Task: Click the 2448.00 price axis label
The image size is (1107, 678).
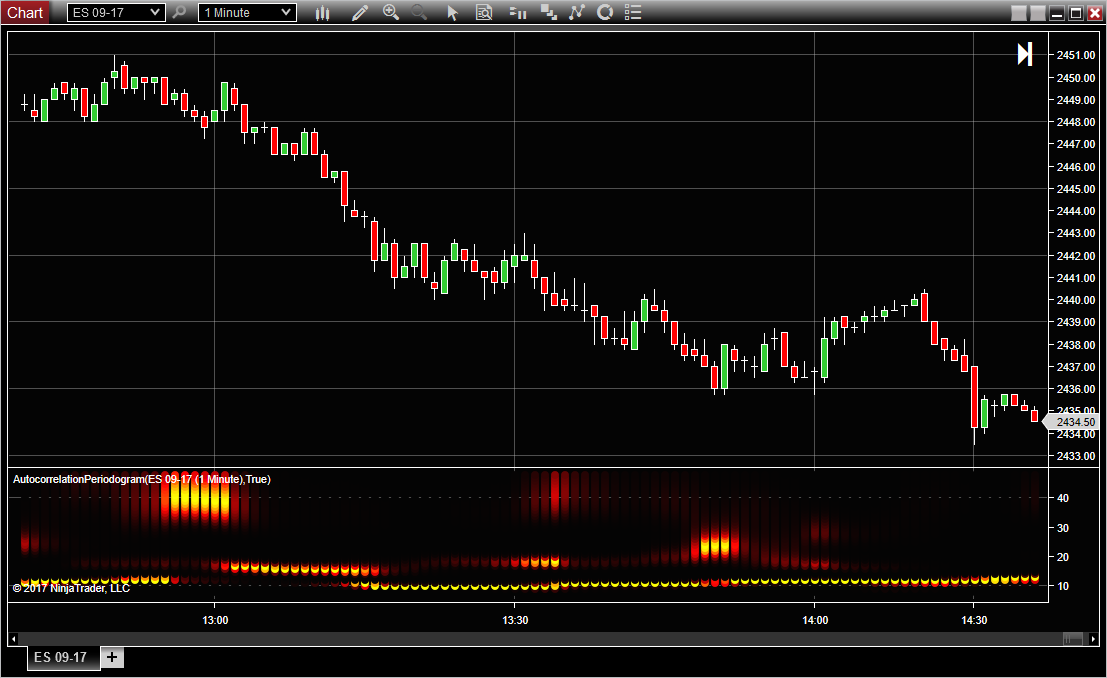Action: coord(1076,122)
